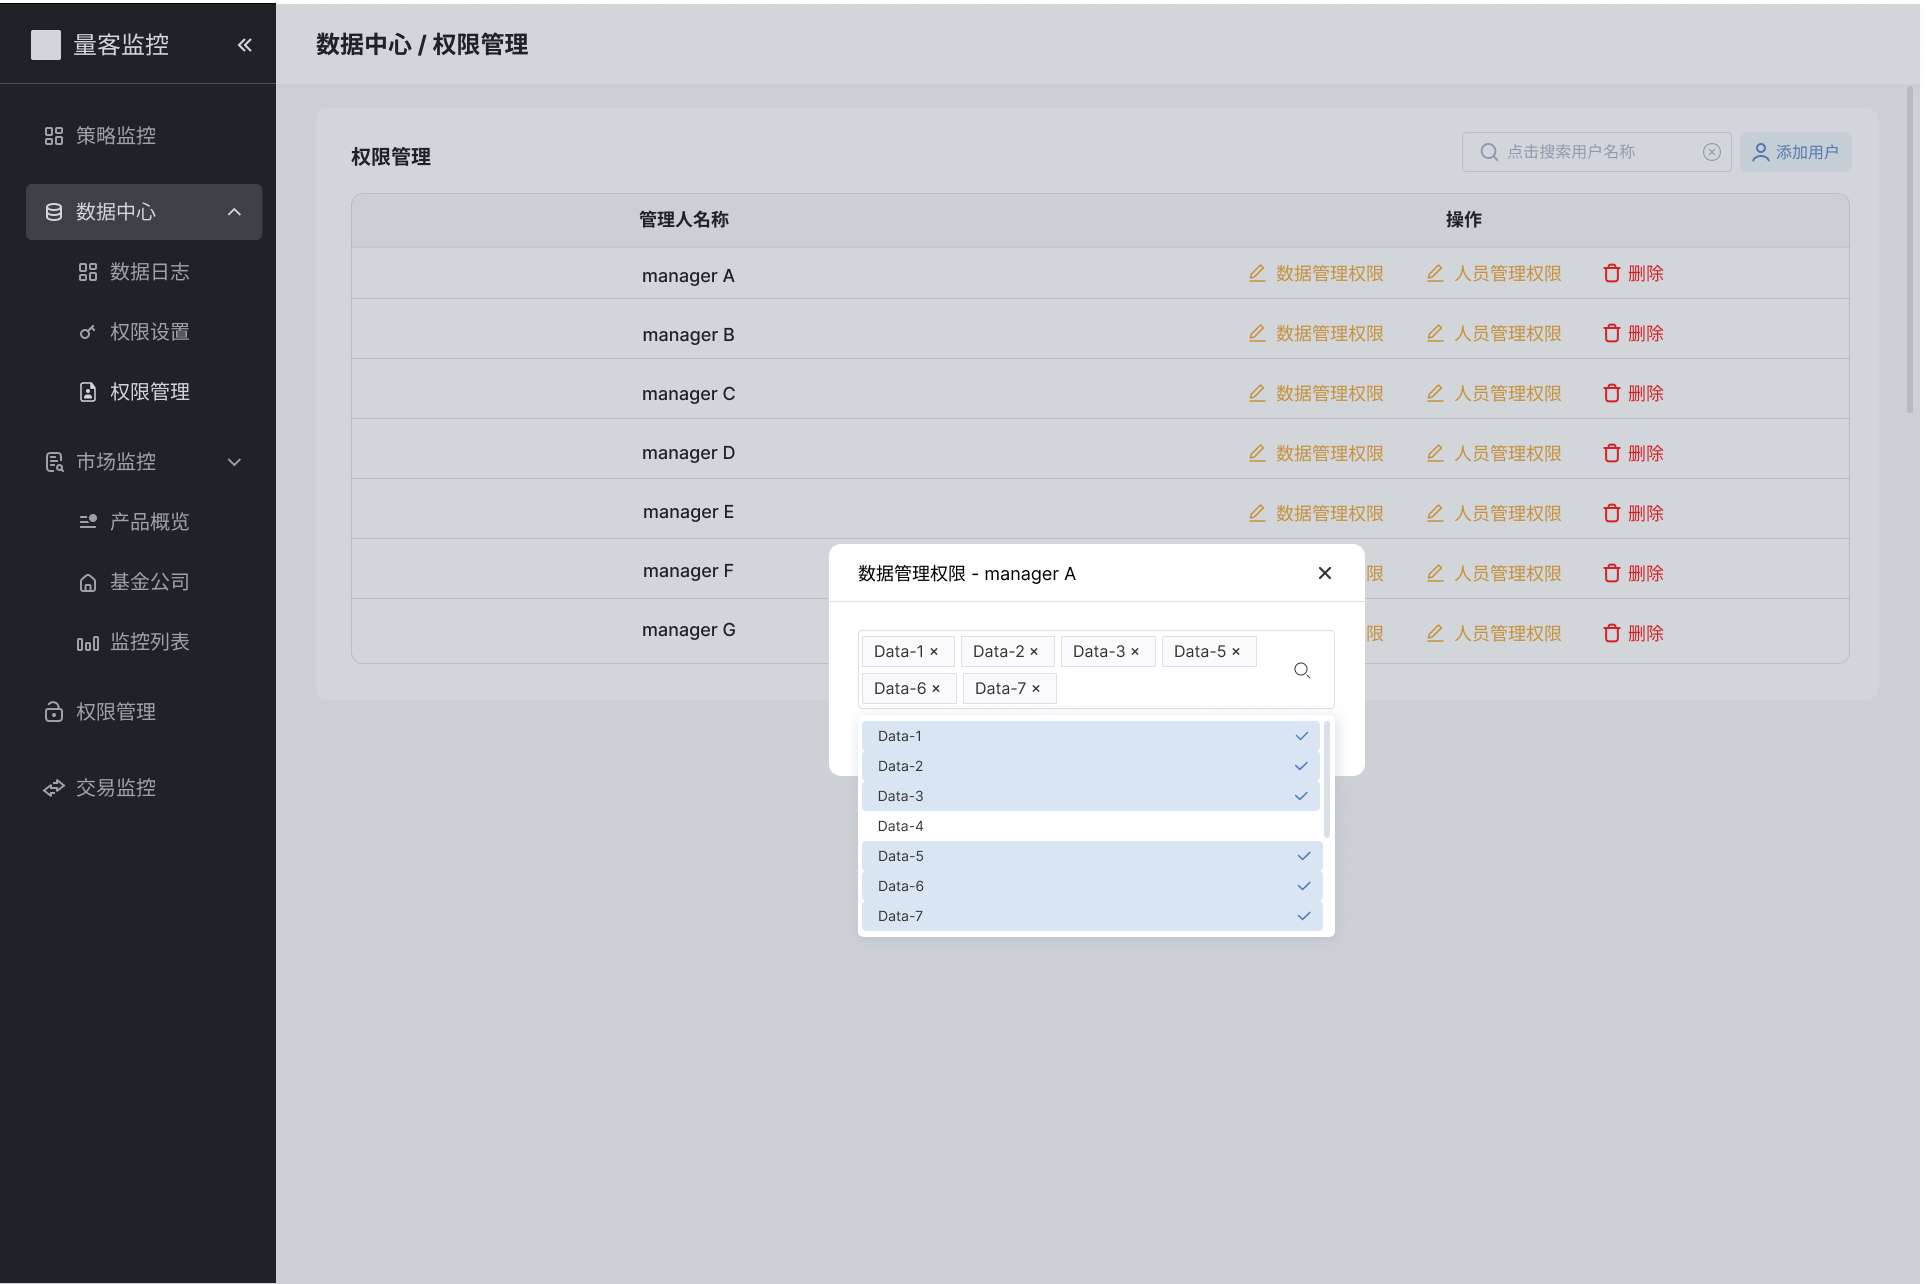1926x1284 pixels.
Task: Click the multi-select tag box area
Action: 1160,688
